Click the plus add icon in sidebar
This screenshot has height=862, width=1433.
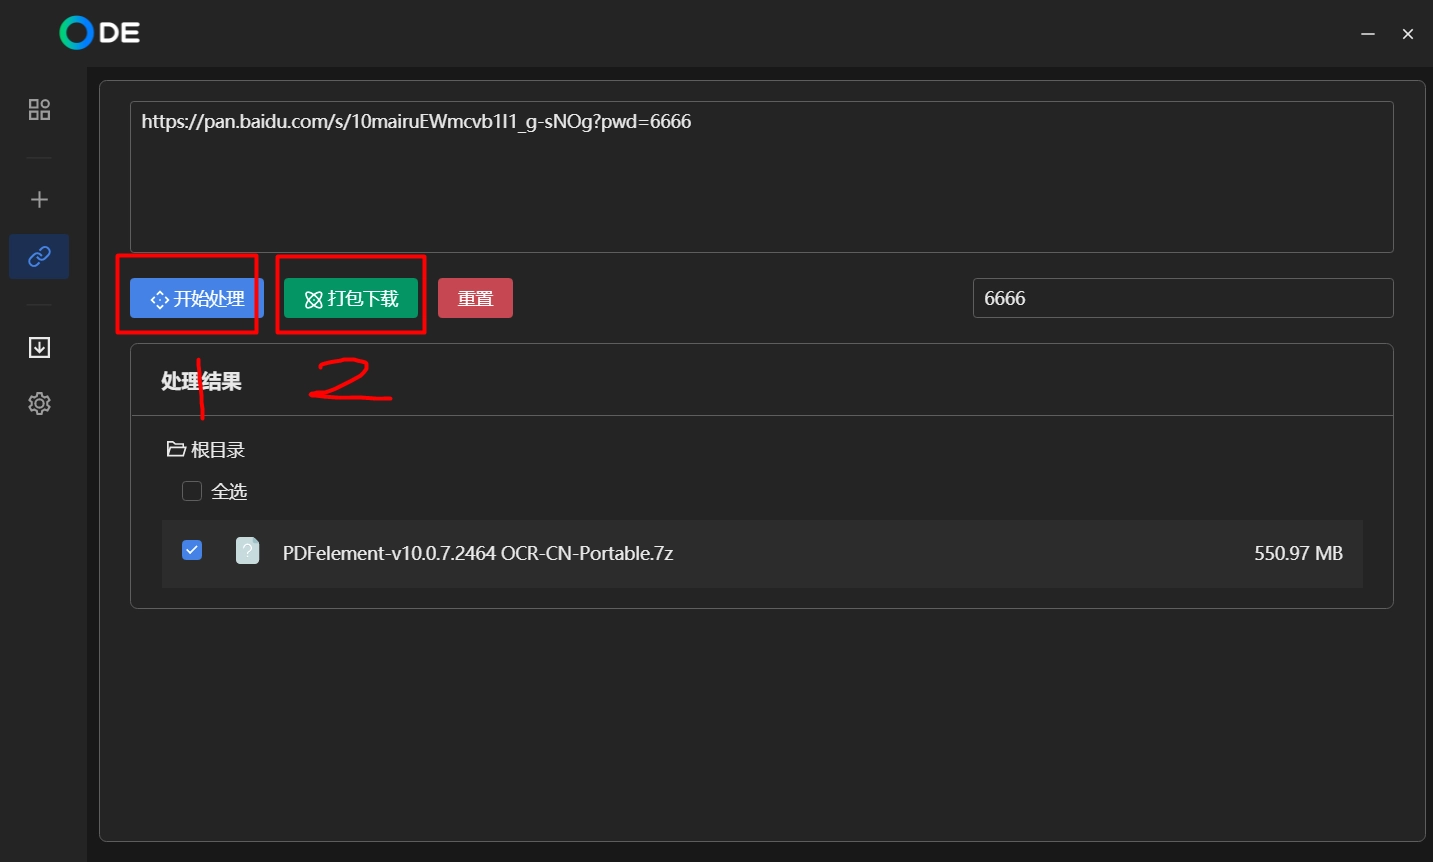coord(39,200)
